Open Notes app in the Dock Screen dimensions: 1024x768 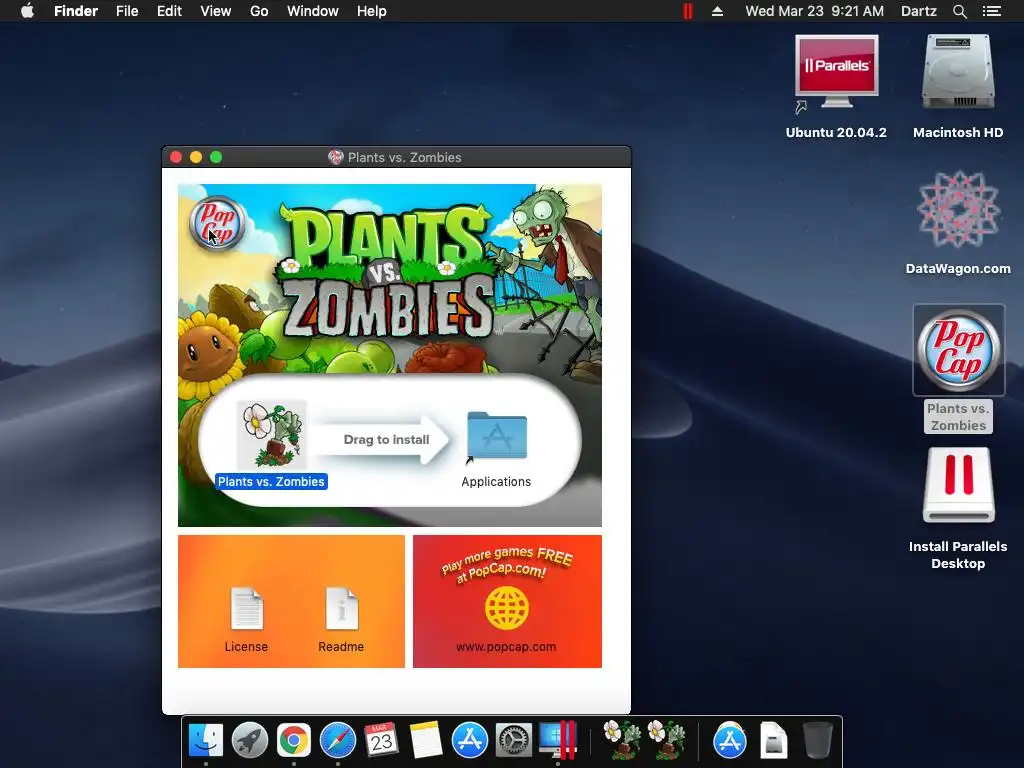click(426, 741)
